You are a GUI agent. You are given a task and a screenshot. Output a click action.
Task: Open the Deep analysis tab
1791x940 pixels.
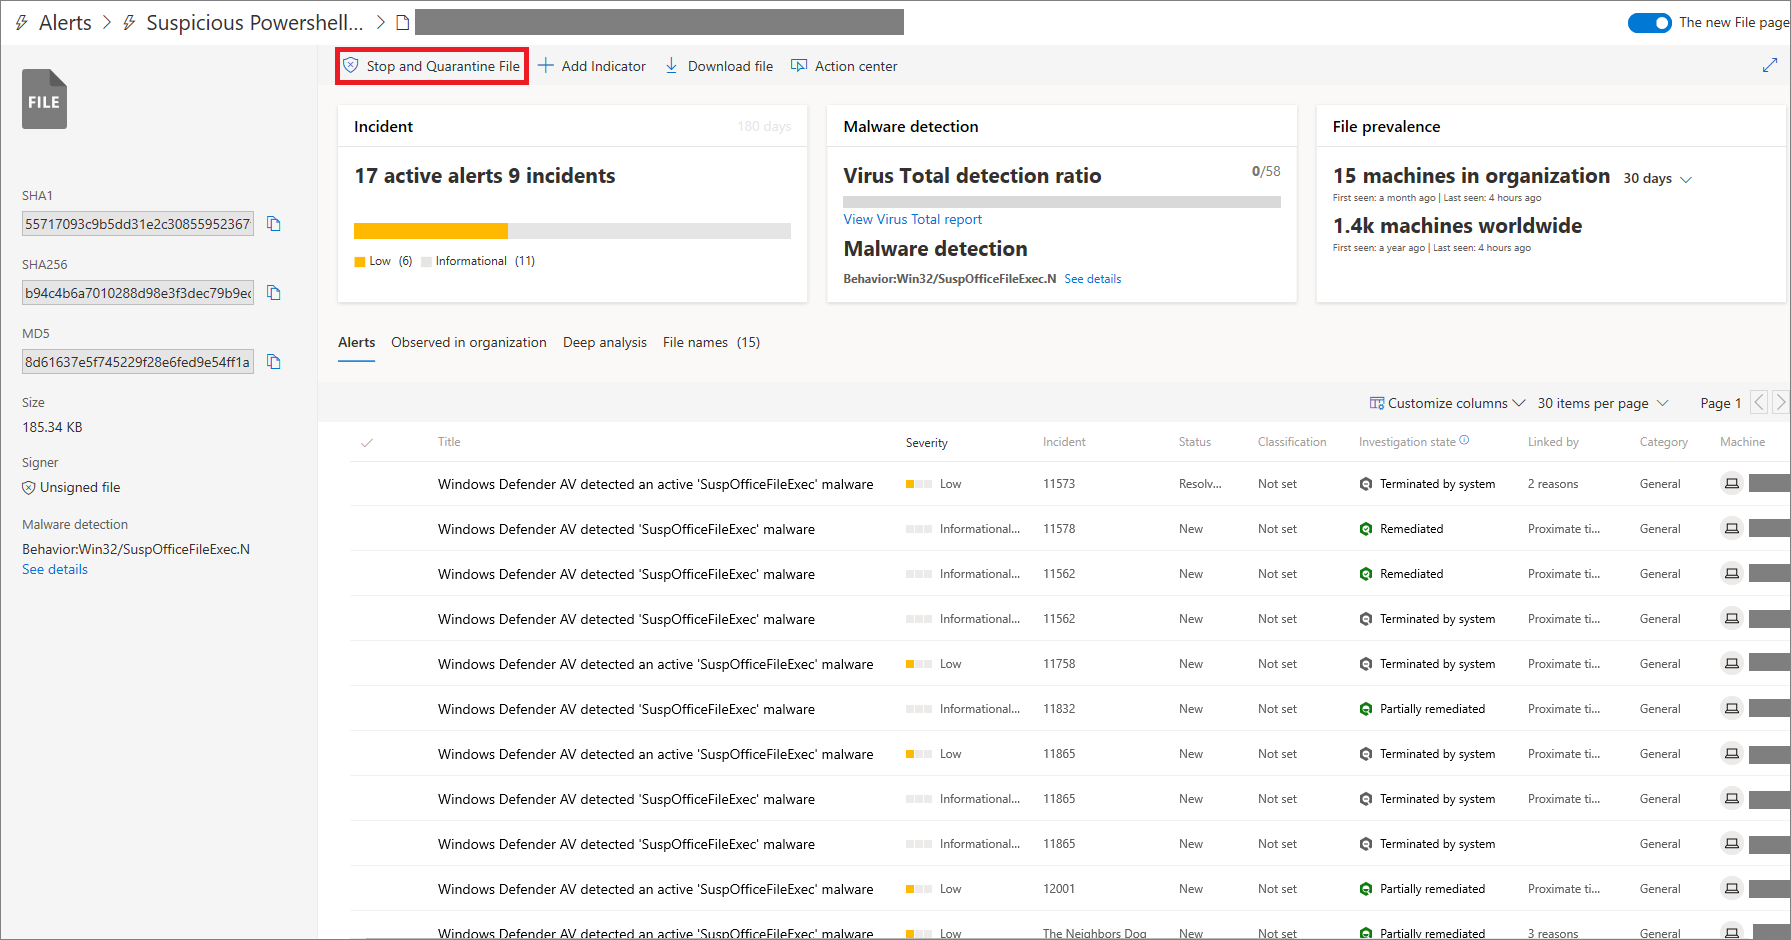coord(604,342)
